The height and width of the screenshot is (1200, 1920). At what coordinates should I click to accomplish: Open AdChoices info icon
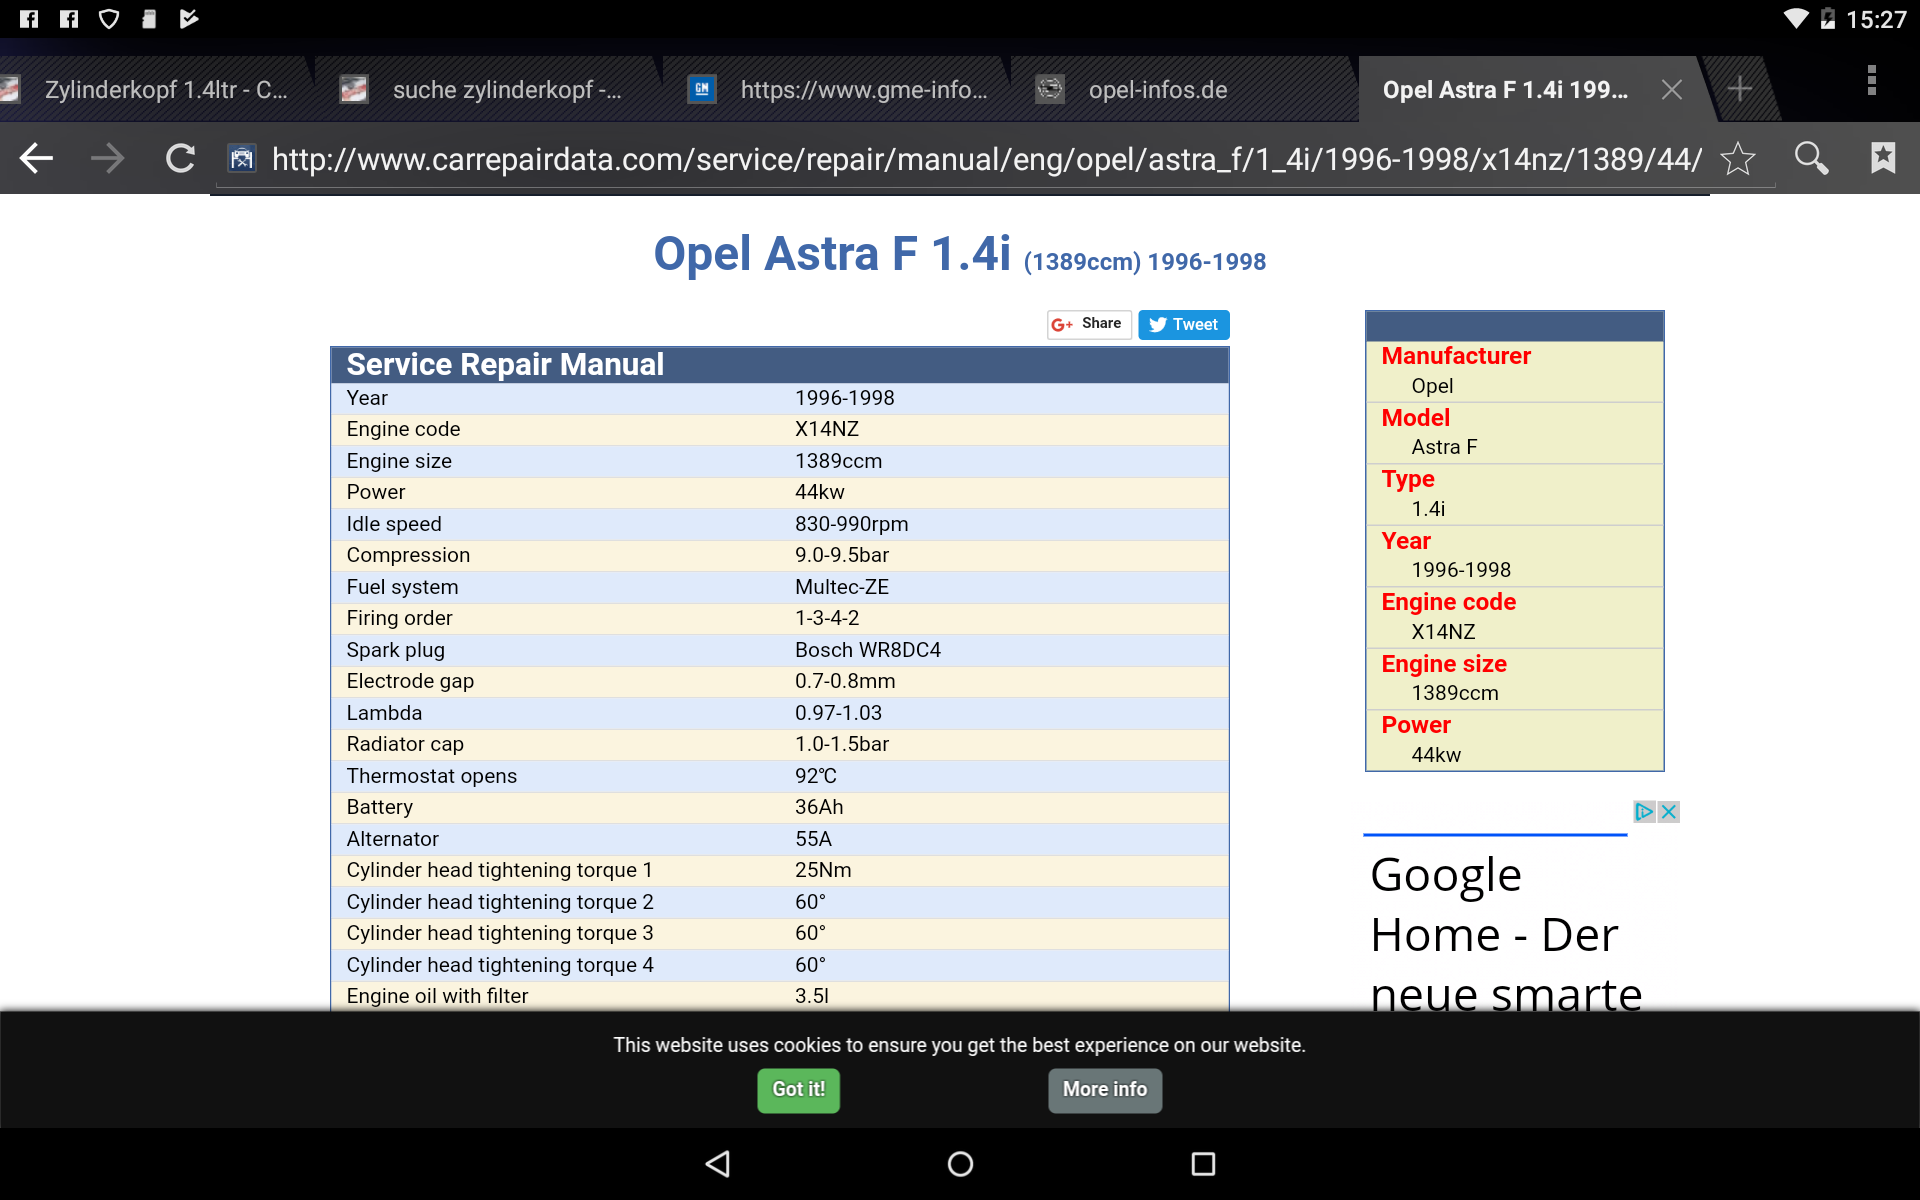tap(1645, 812)
